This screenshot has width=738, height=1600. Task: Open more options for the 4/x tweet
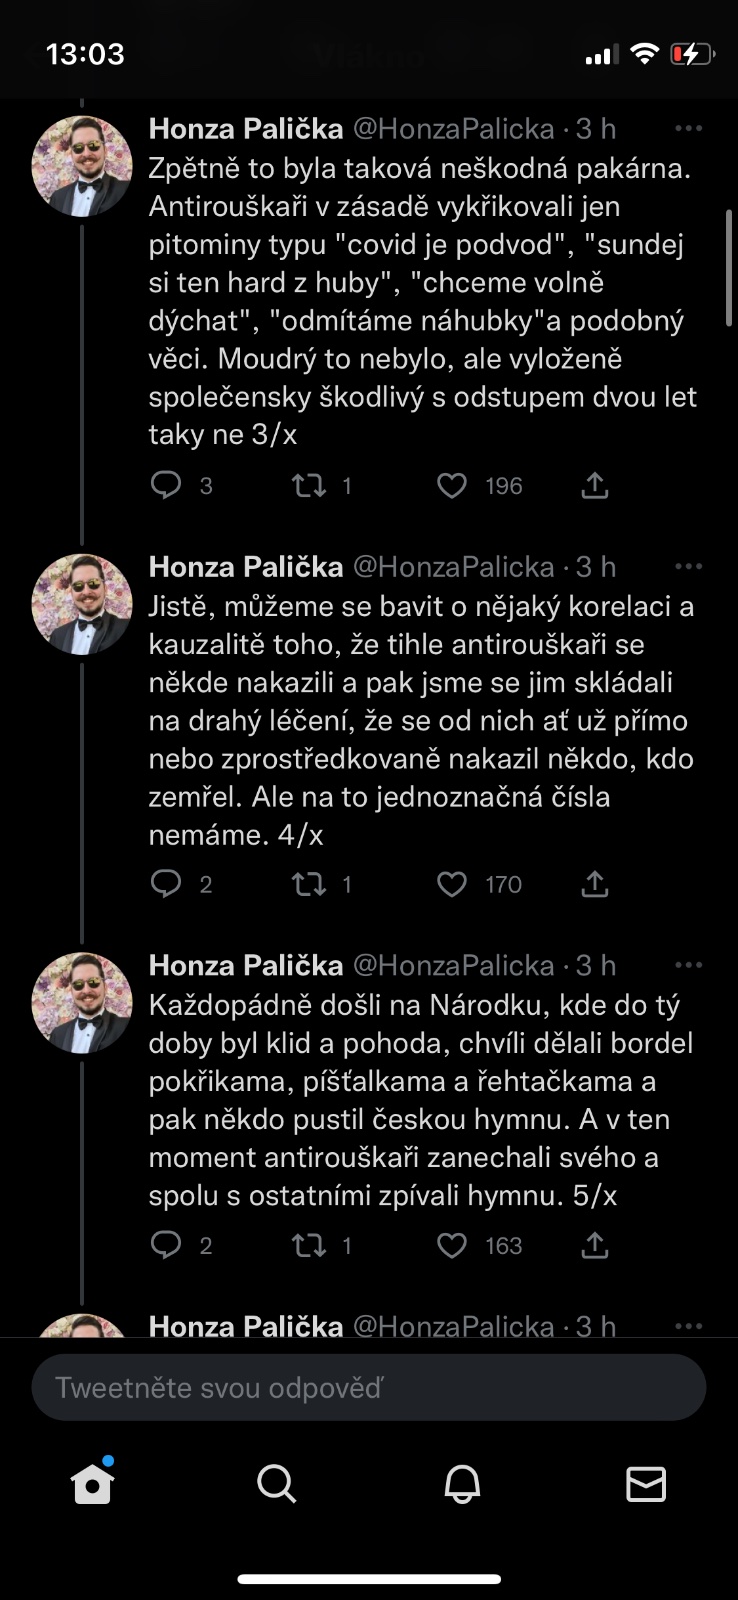click(688, 567)
